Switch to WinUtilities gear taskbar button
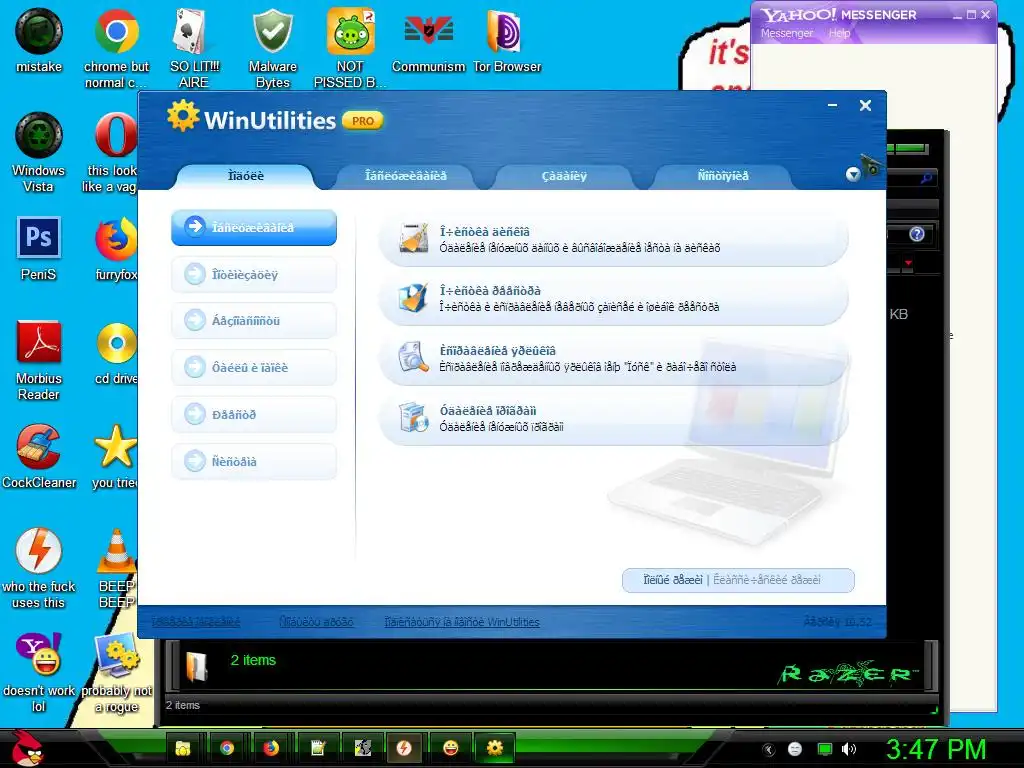Image resolution: width=1024 pixels, height=768 pixels. [494, 748]
